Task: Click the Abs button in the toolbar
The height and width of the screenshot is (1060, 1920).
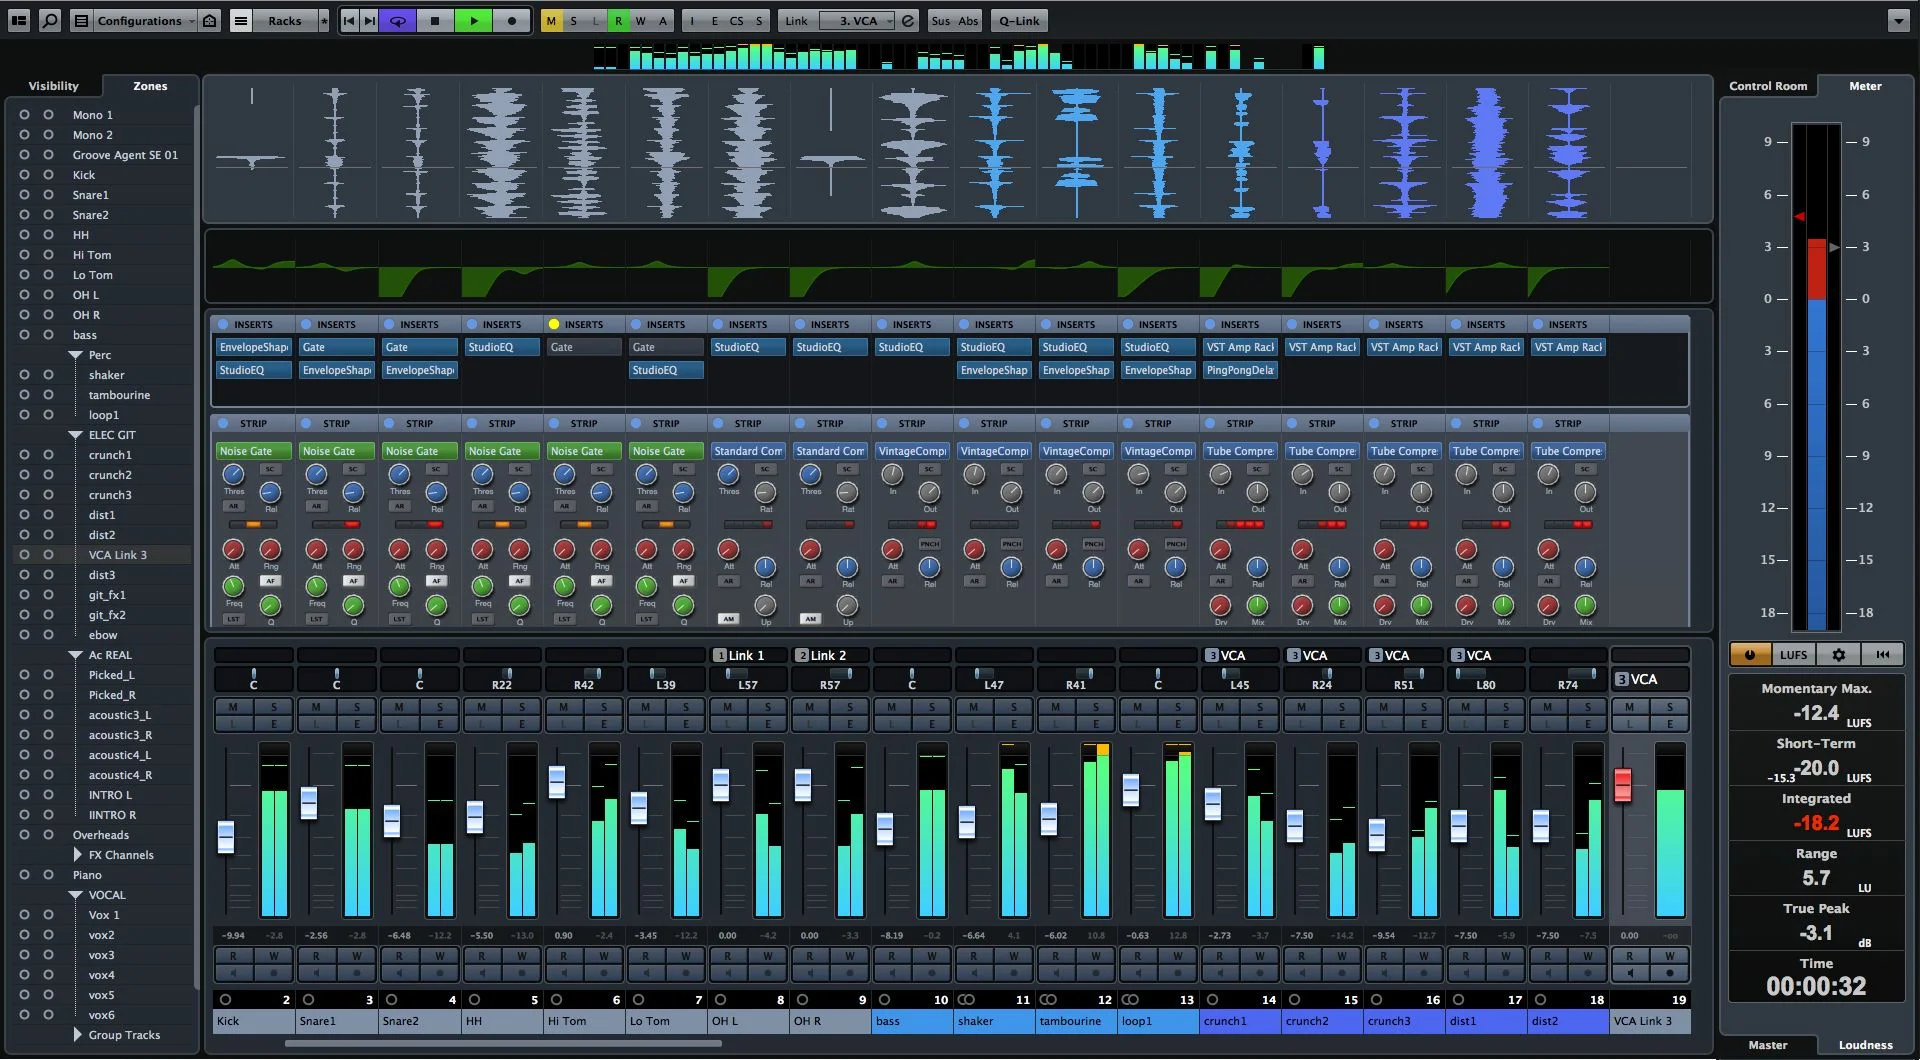Action: coord(968,20)
